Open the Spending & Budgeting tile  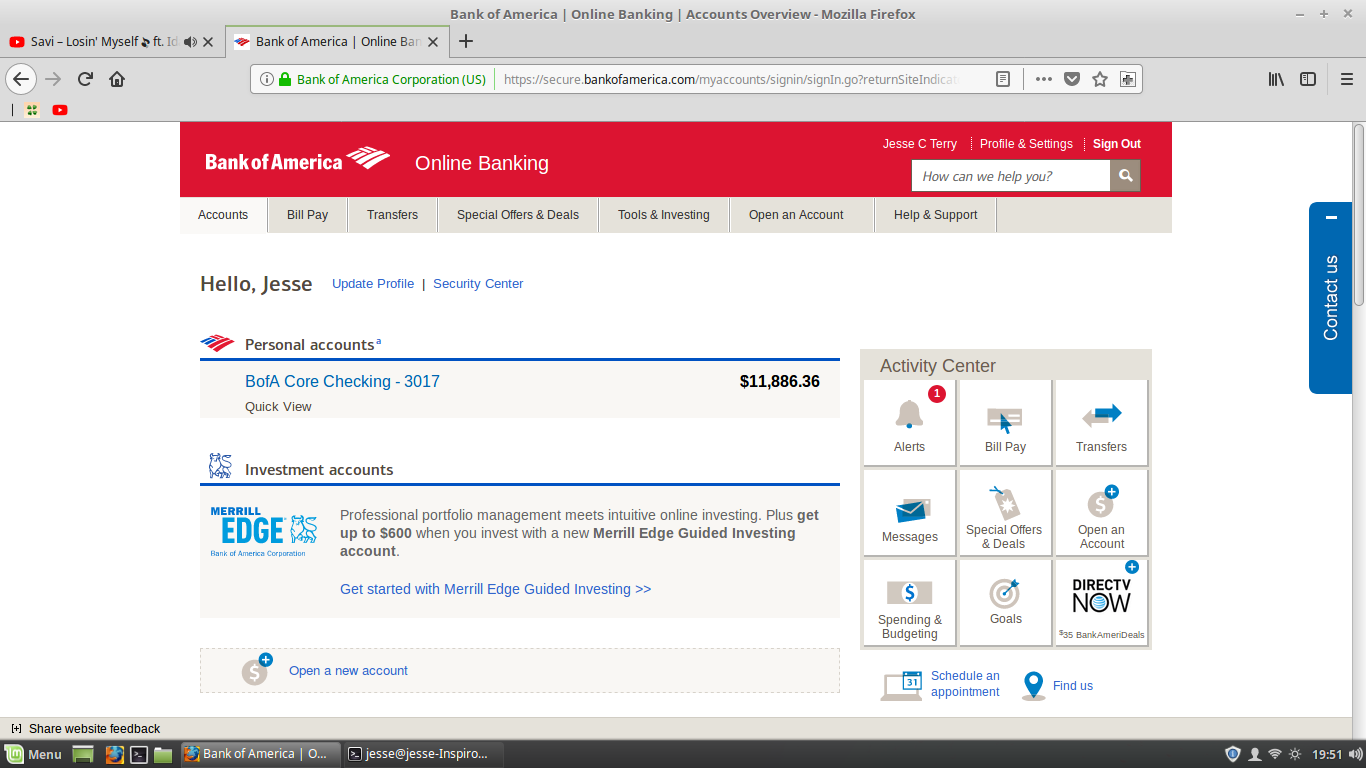coord(908,602)
